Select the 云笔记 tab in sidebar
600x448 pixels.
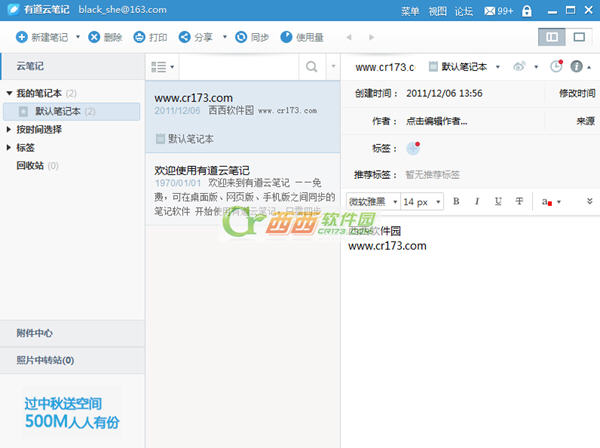click(x=73, y=66)
